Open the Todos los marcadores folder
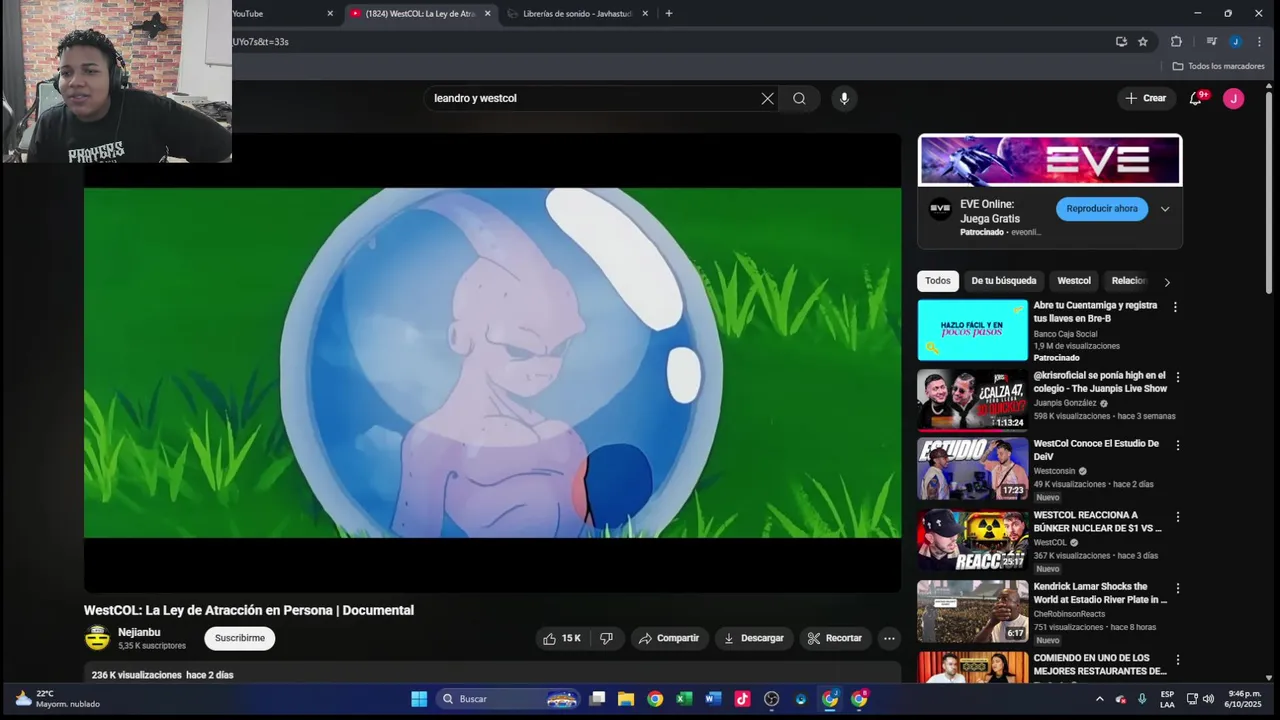The height and width of the screenshot is (720, 1280). point(1219,66)
